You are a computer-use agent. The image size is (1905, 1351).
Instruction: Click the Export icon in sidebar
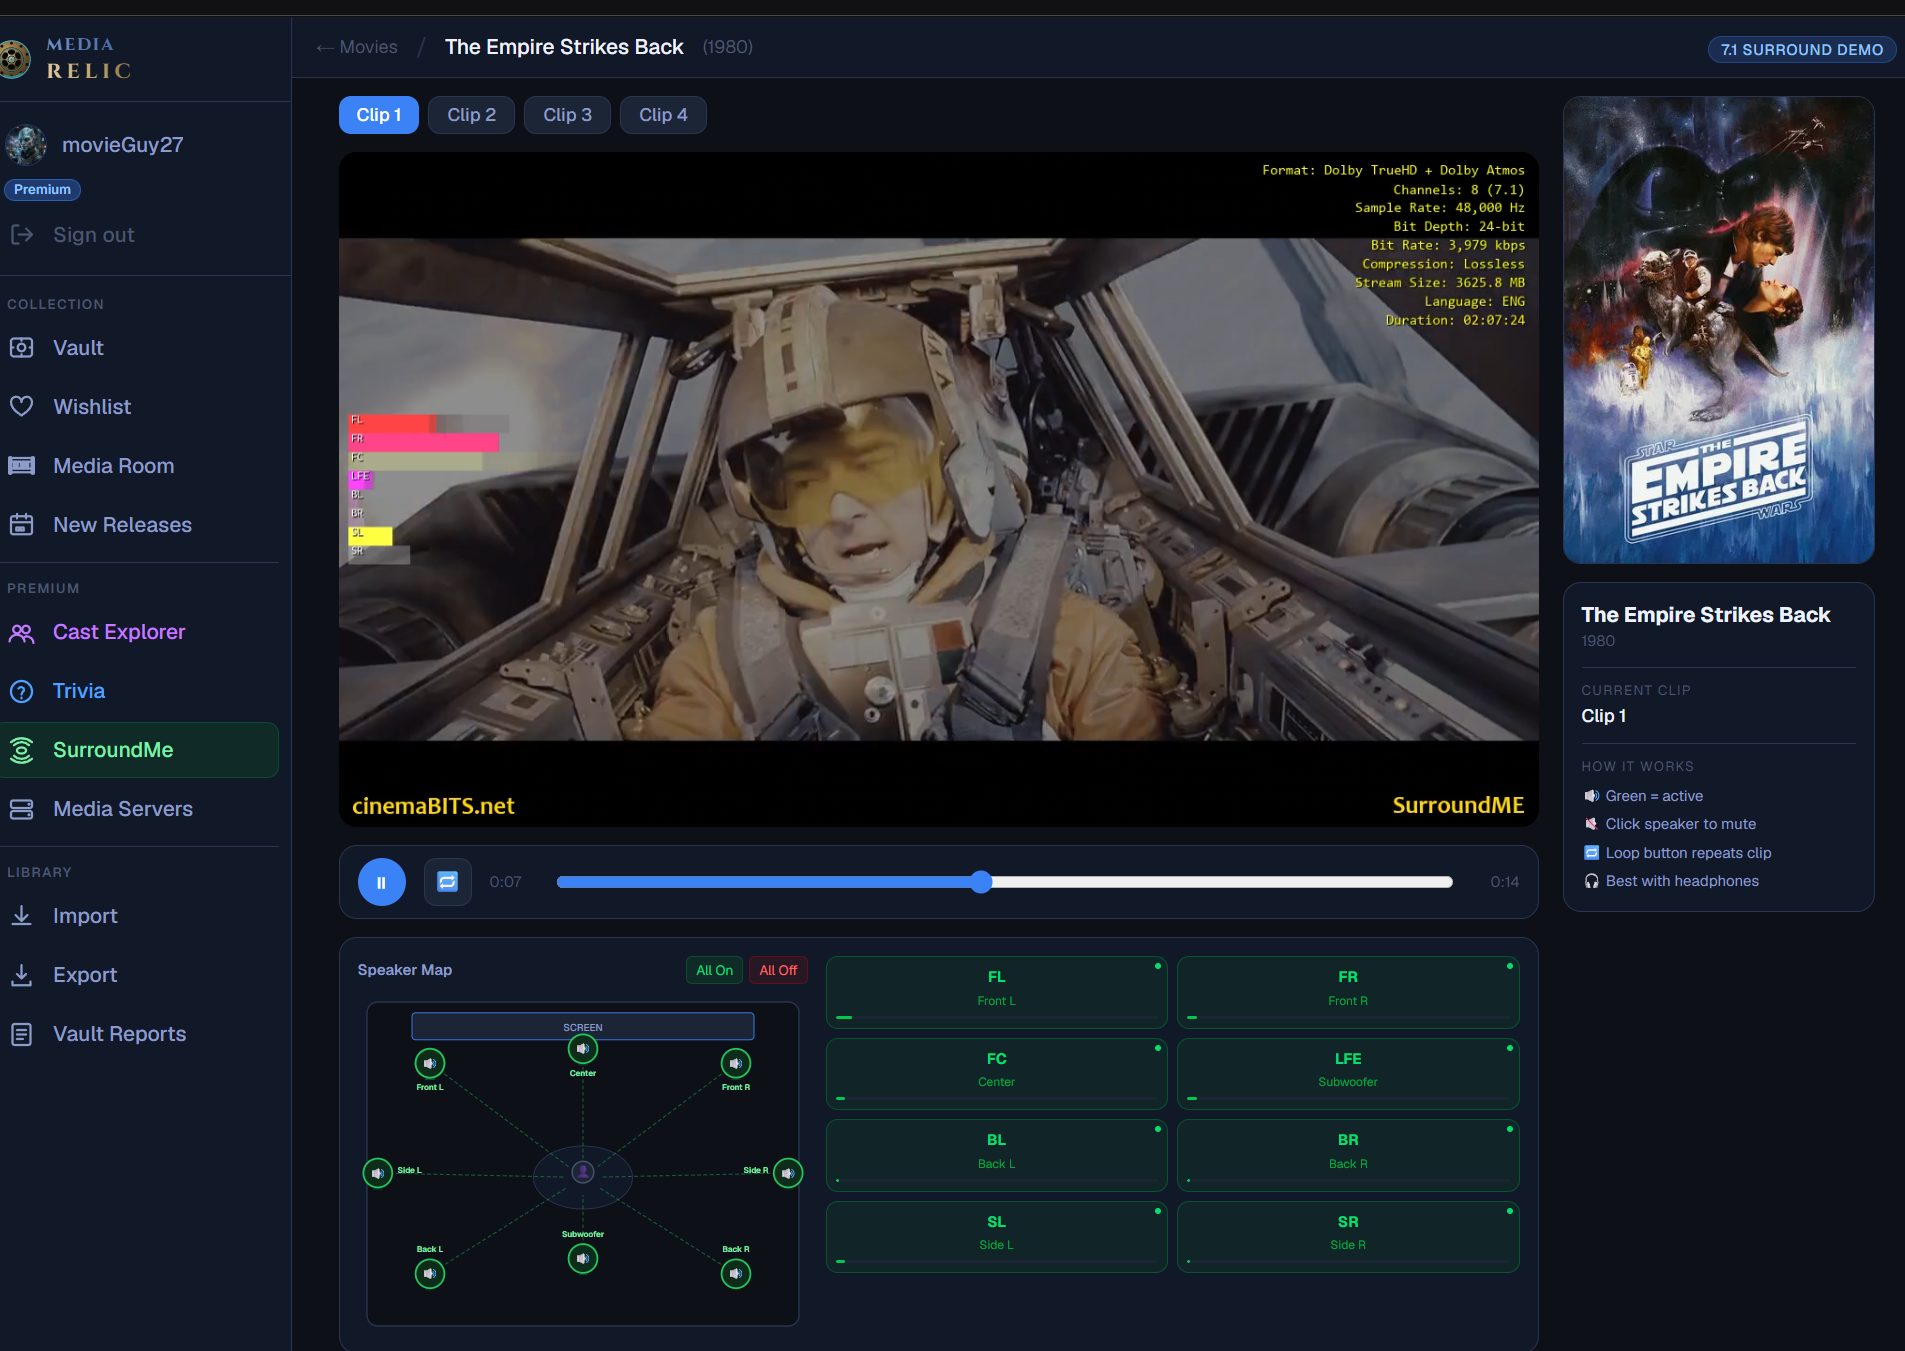pyautogui.click(x=22, y=975)
